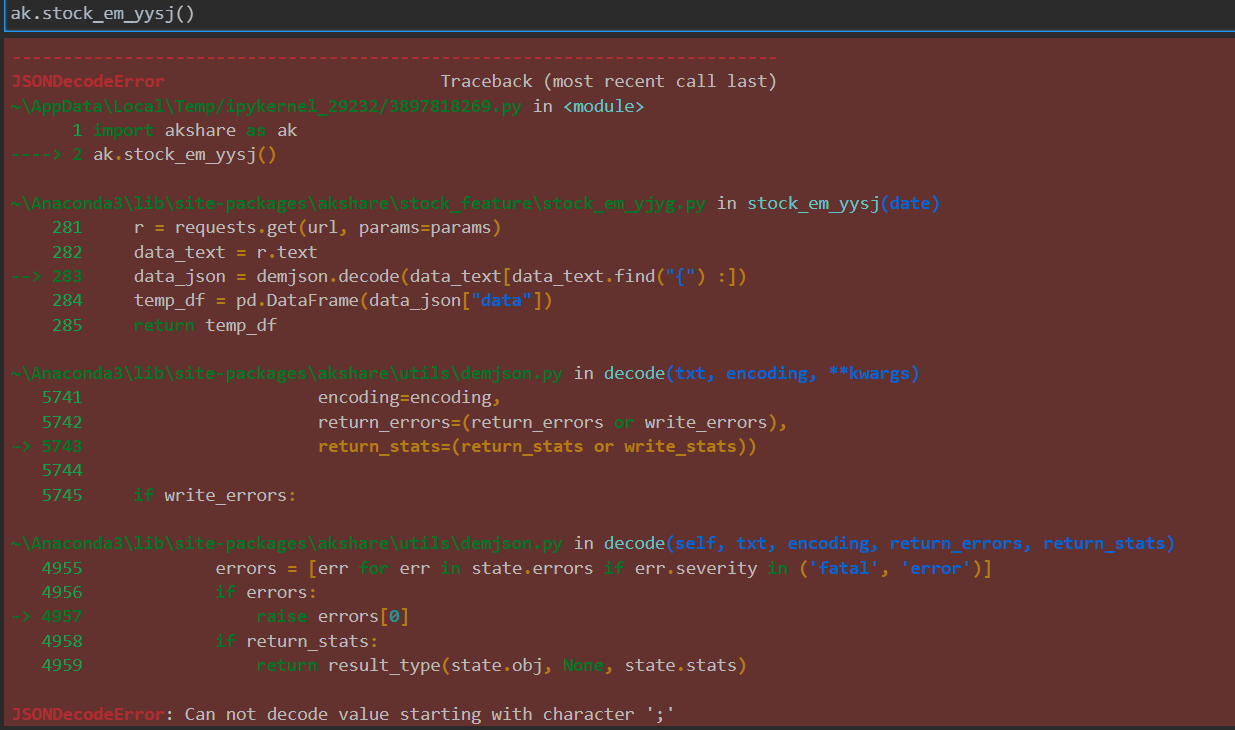1235x730 pixels.
Task: Click the 'Traceback (most recent call last)' text
Action: point(608,81)
